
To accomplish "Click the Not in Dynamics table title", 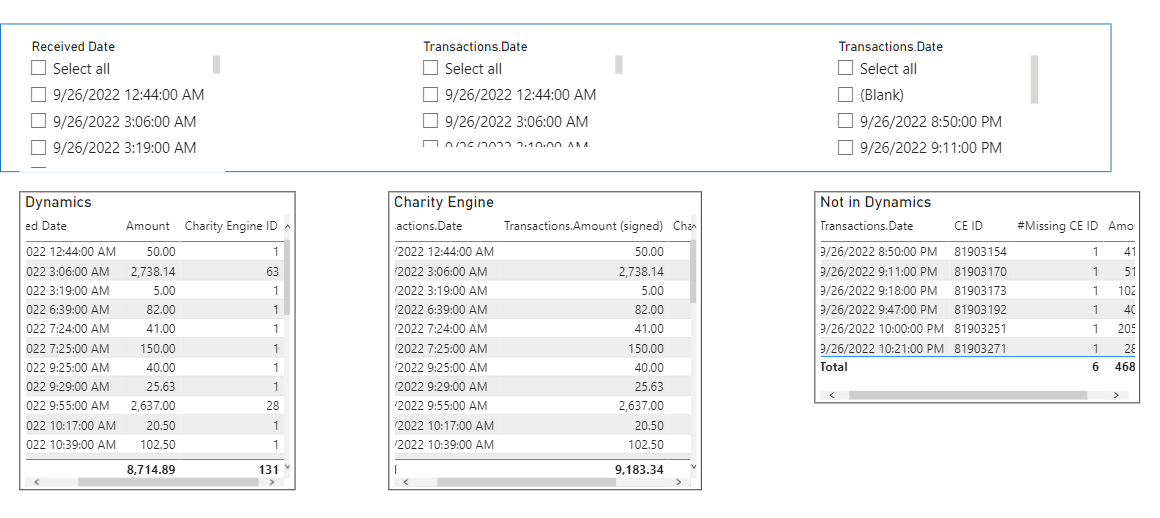I will [x=876, y=202].
